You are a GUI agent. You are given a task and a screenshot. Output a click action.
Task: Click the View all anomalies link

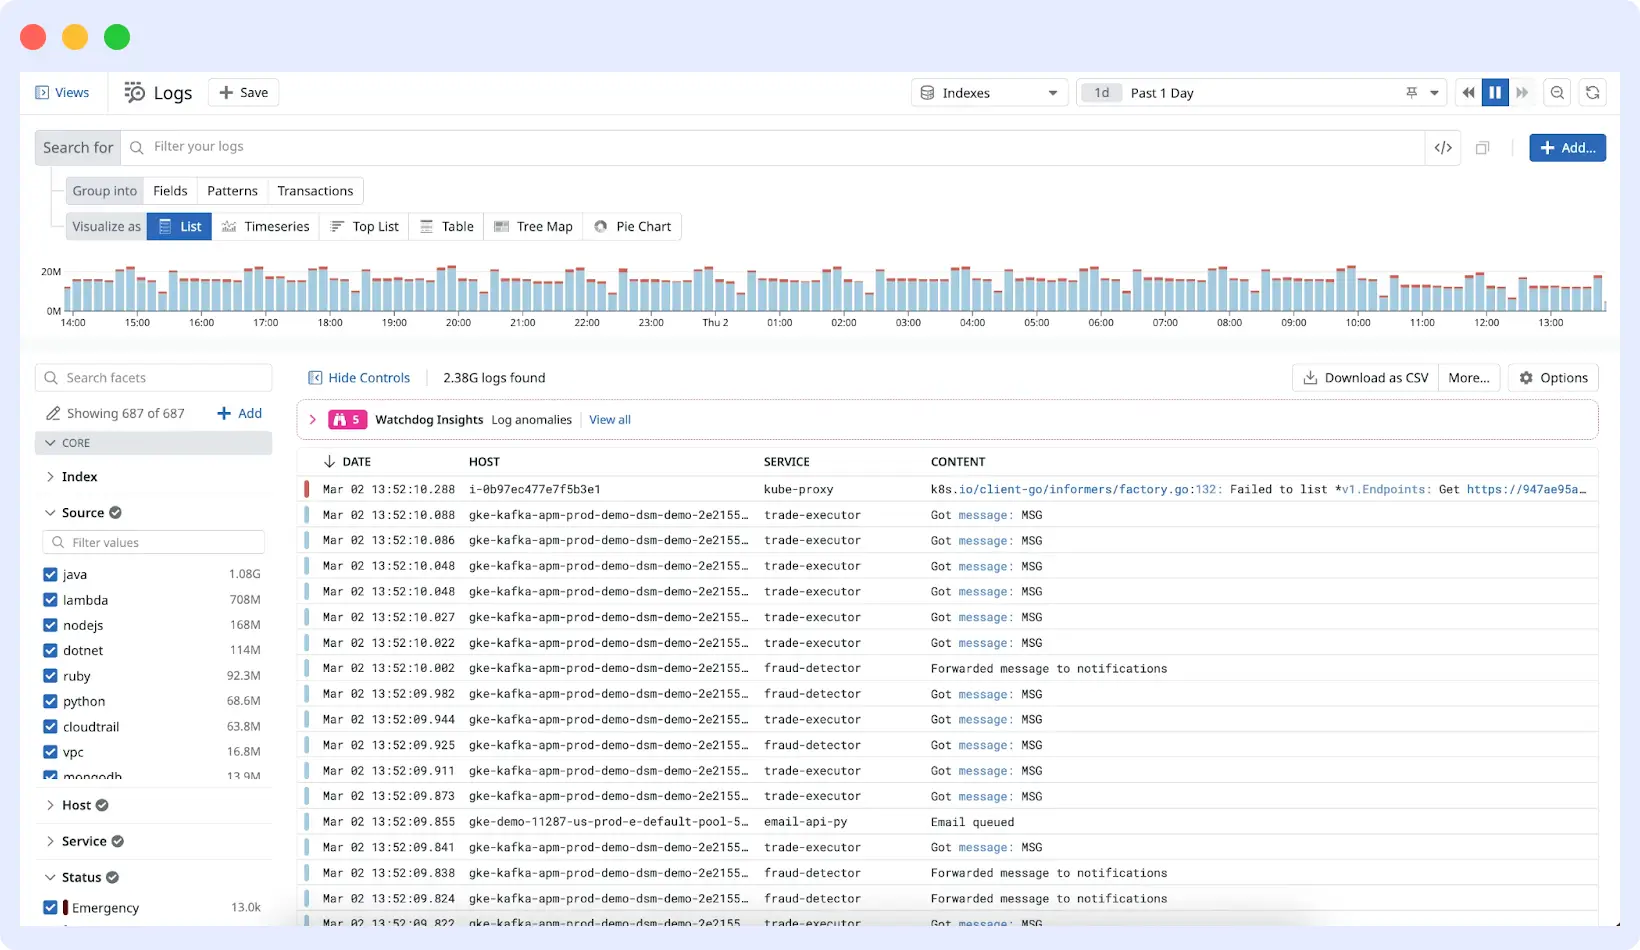pos(610,419)
